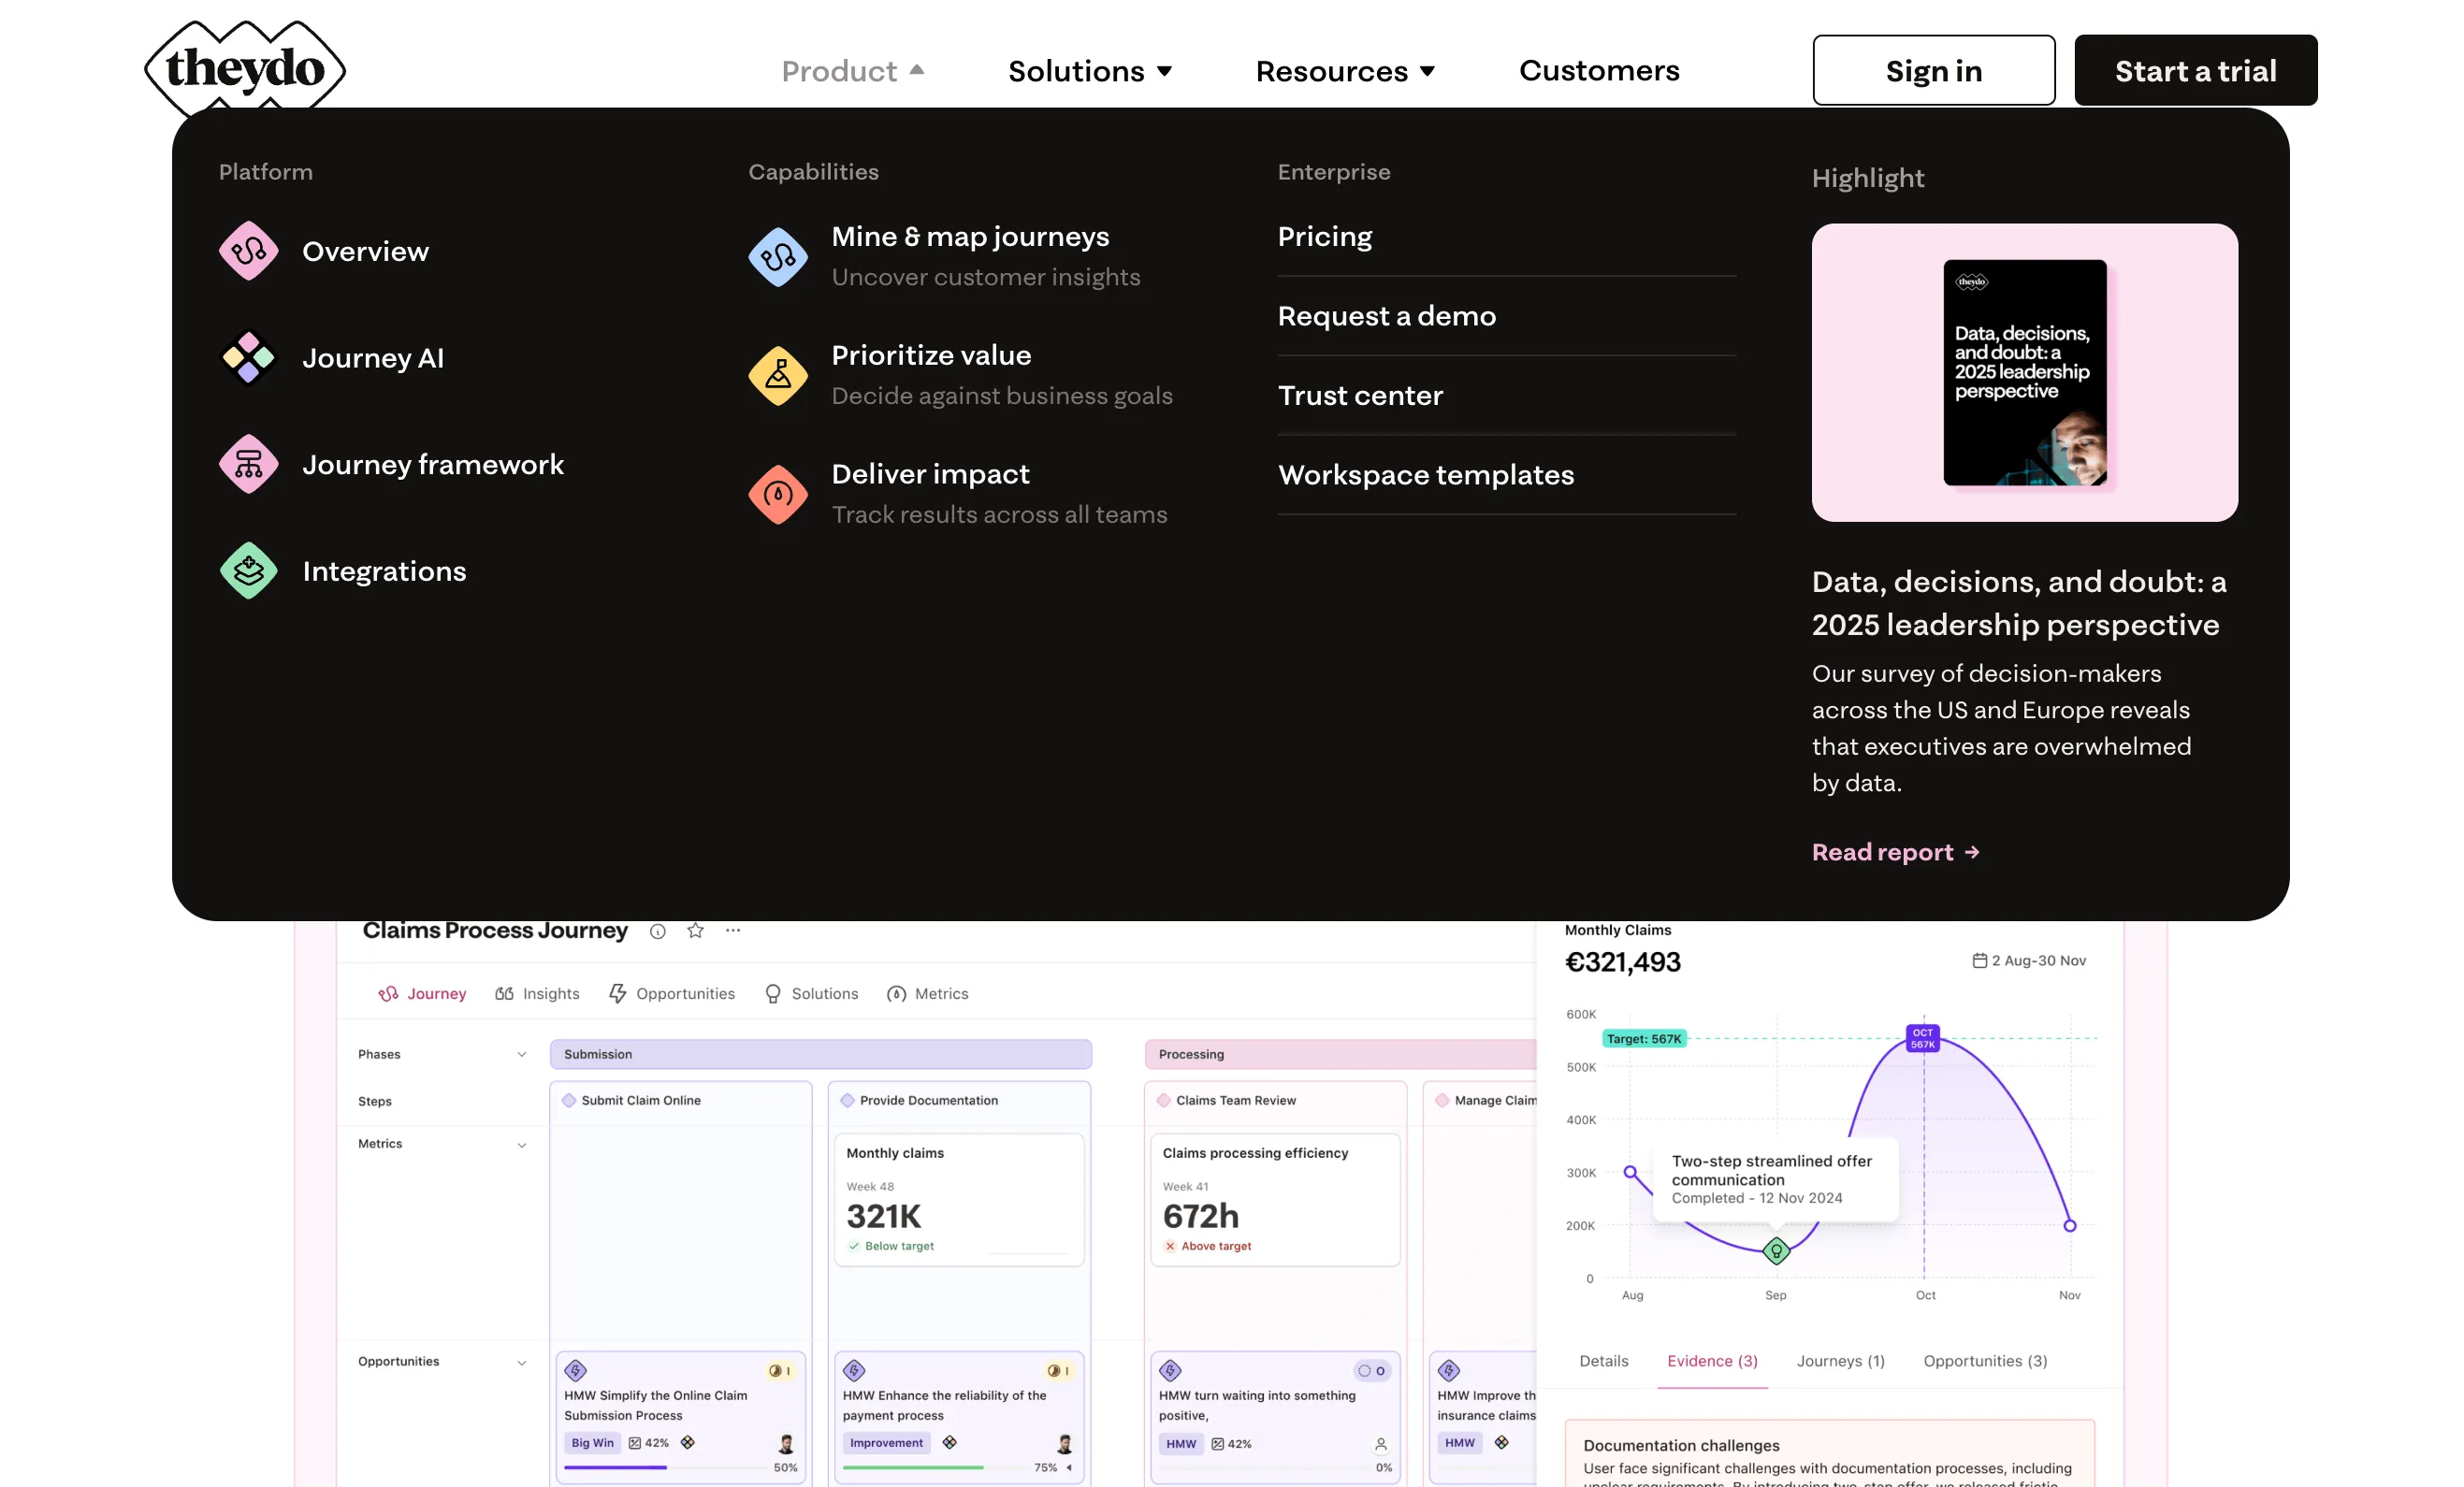Viewport: 2464px width, 1487px height.
Task: Click the Journey AI diamond icon
Action: 248,358
